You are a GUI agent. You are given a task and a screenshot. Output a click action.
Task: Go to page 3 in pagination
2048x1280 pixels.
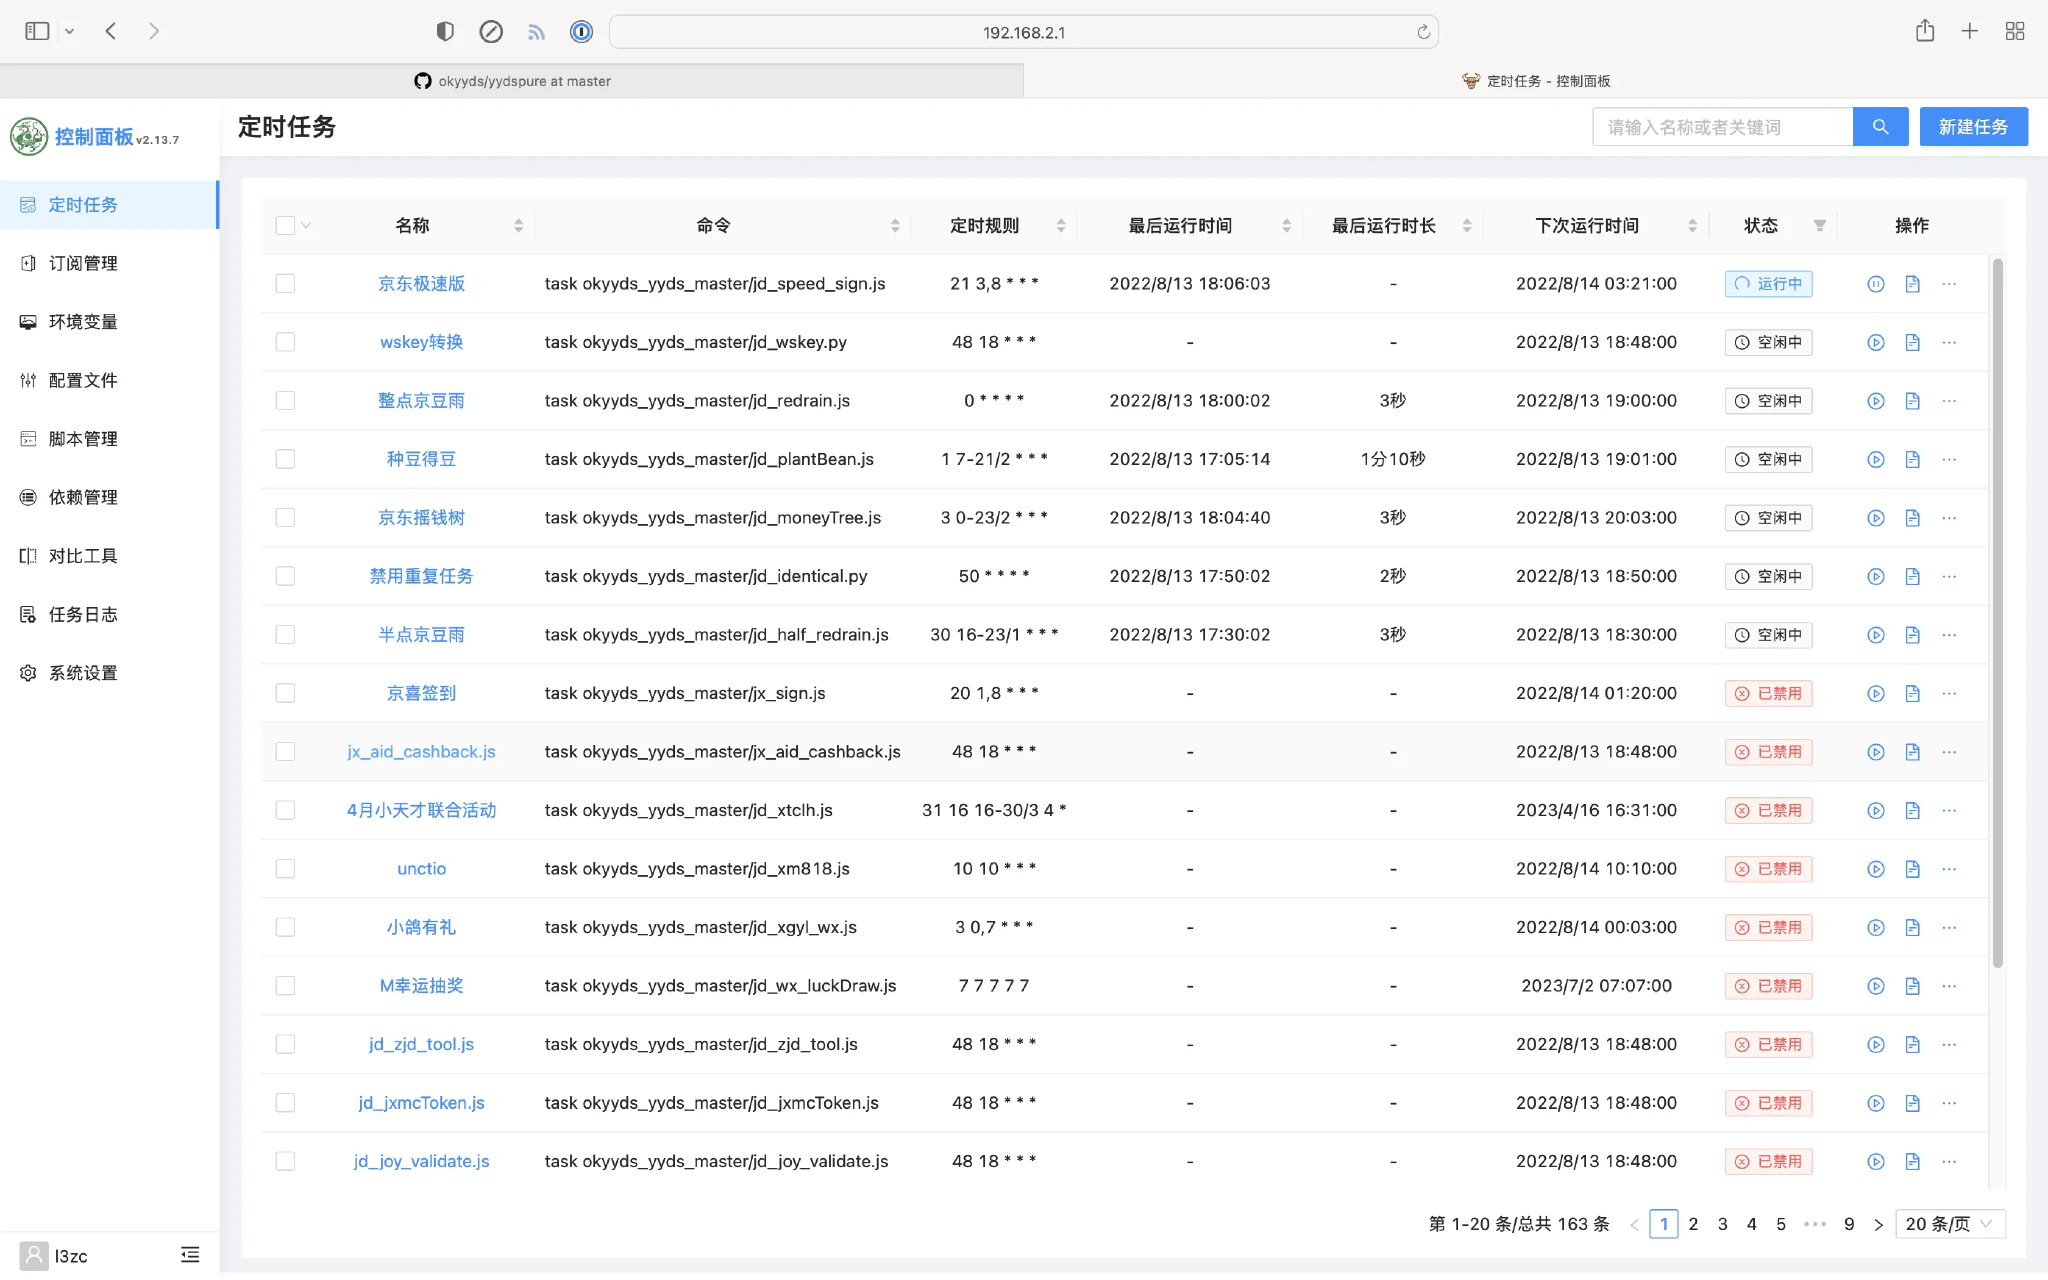click(1722, 1223)
